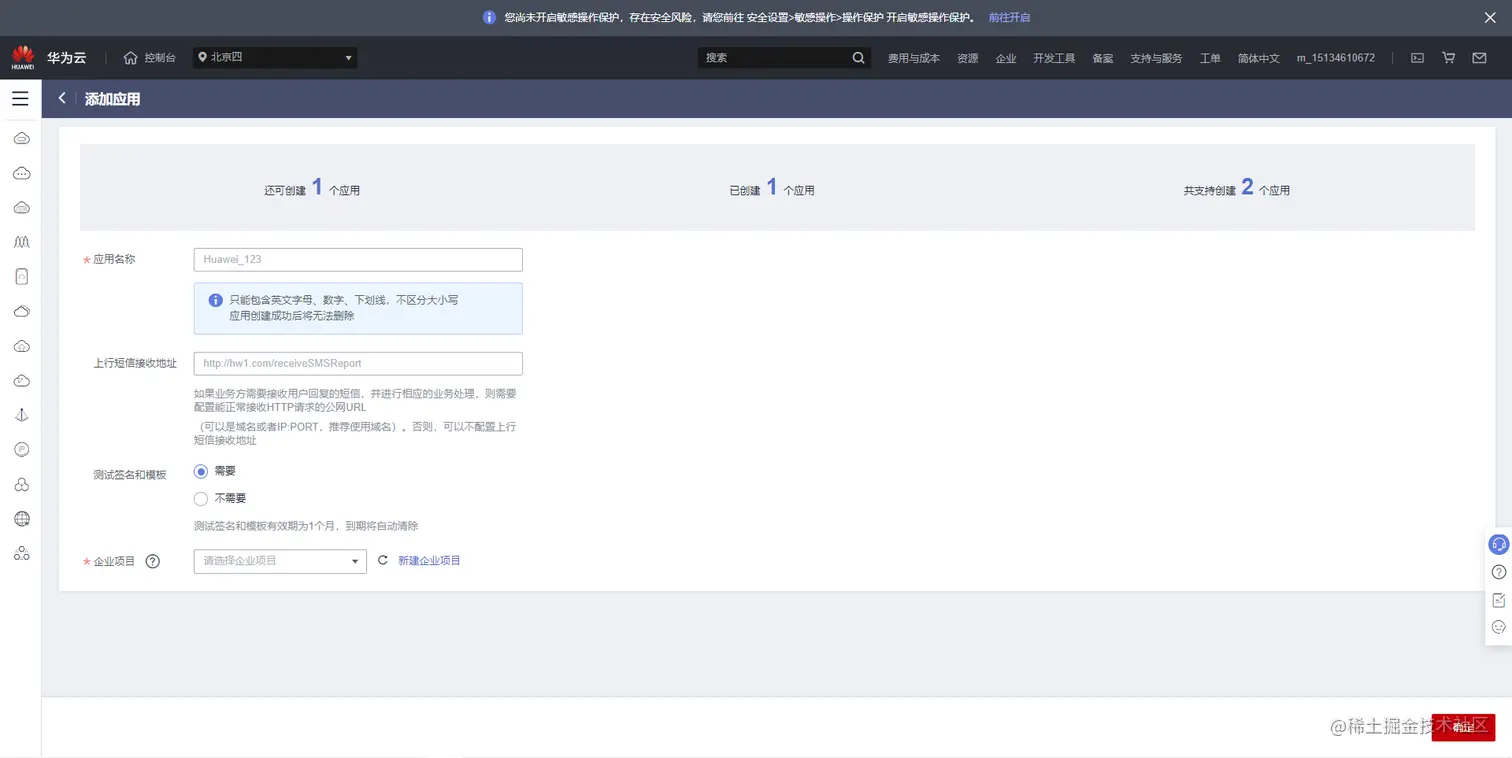This screenshot has width=1512, height=758.
Task: Click the help icon beside 企业项目
Action: (x=153, y=561)
